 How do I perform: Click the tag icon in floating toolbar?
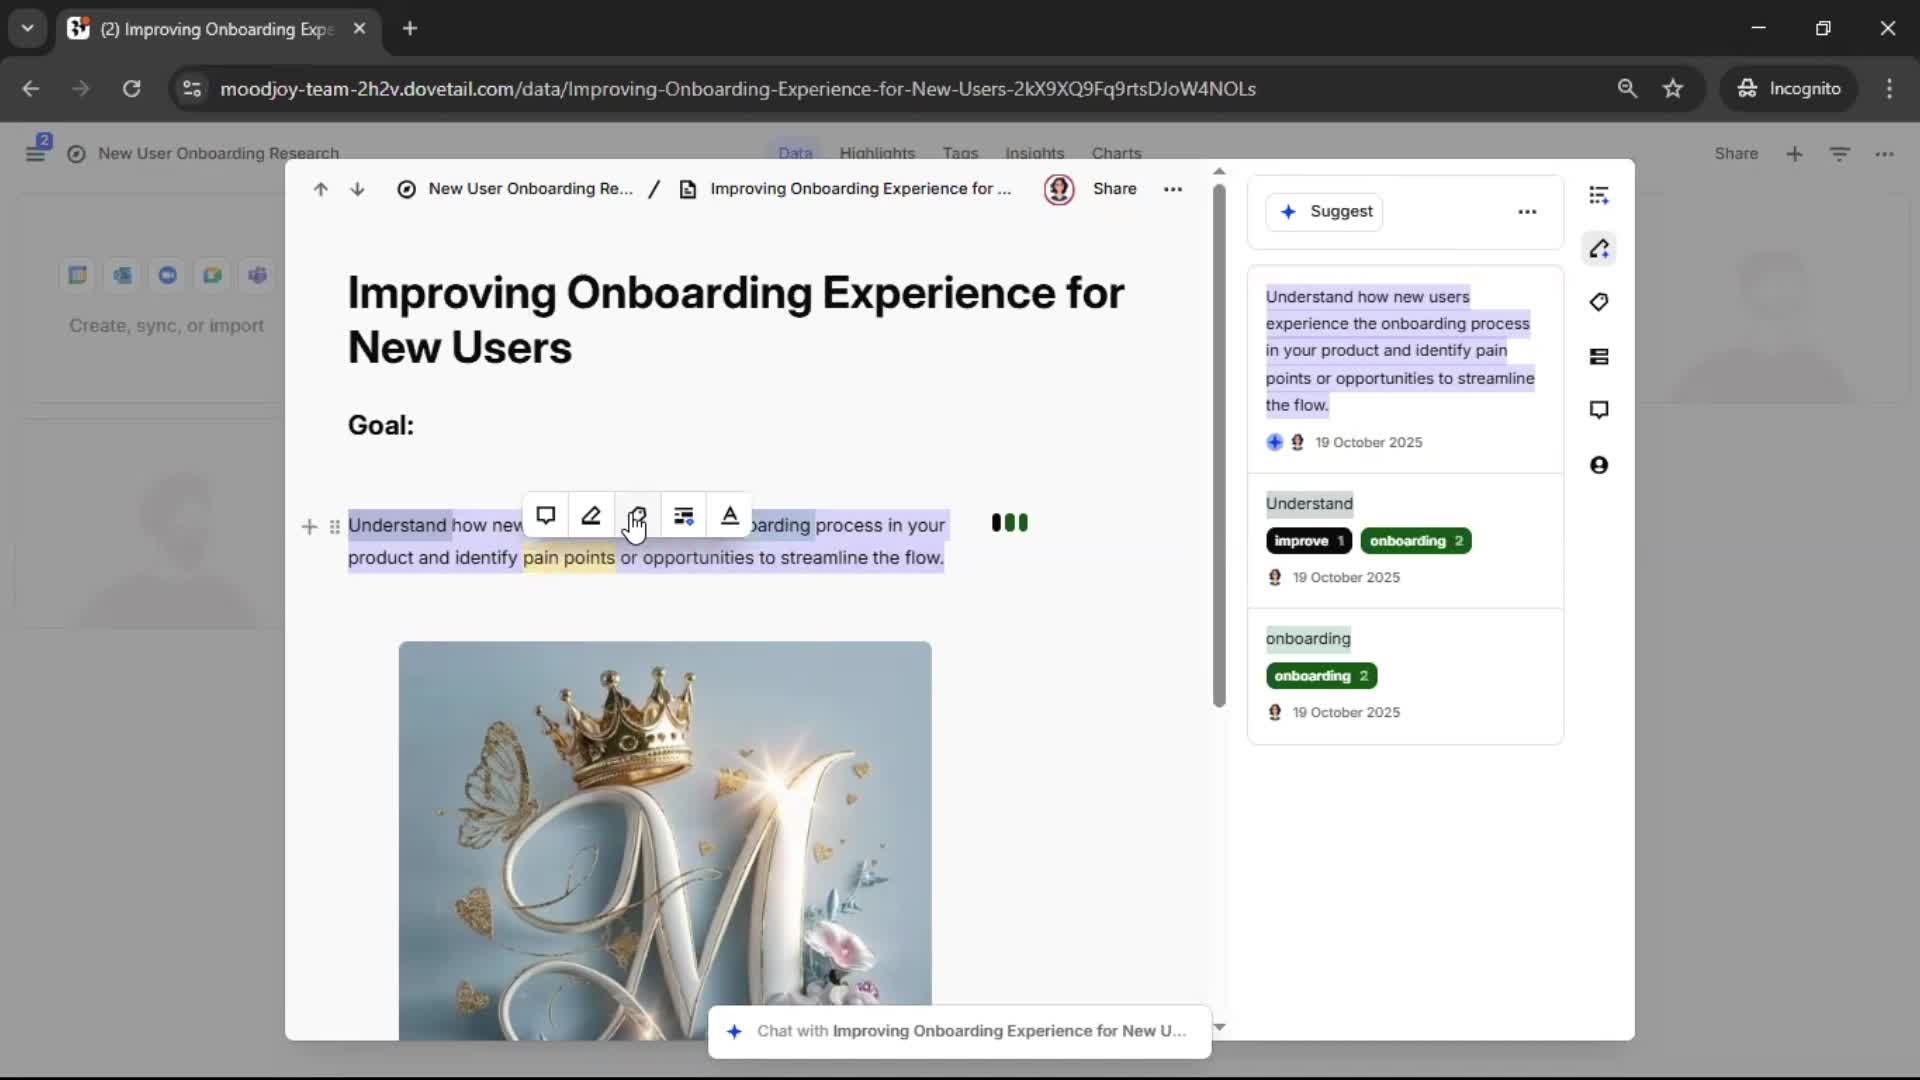point(638,516)
